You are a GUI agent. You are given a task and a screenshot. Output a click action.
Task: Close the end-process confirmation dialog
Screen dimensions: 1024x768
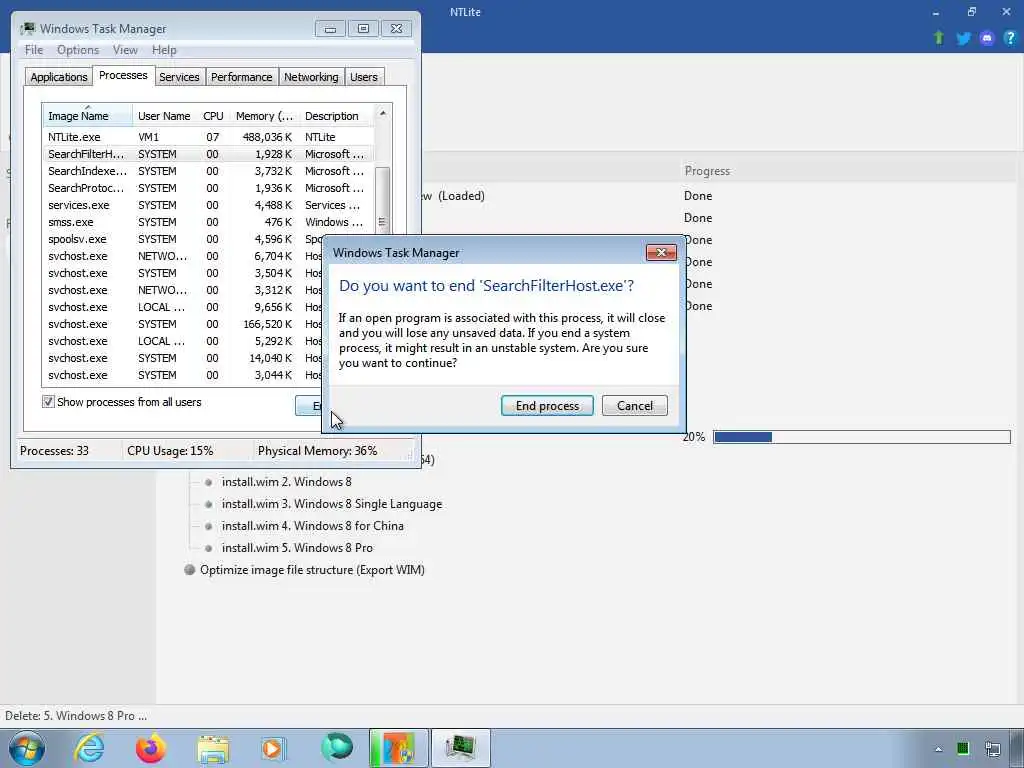pyautogui.click(x=661, y=253)
